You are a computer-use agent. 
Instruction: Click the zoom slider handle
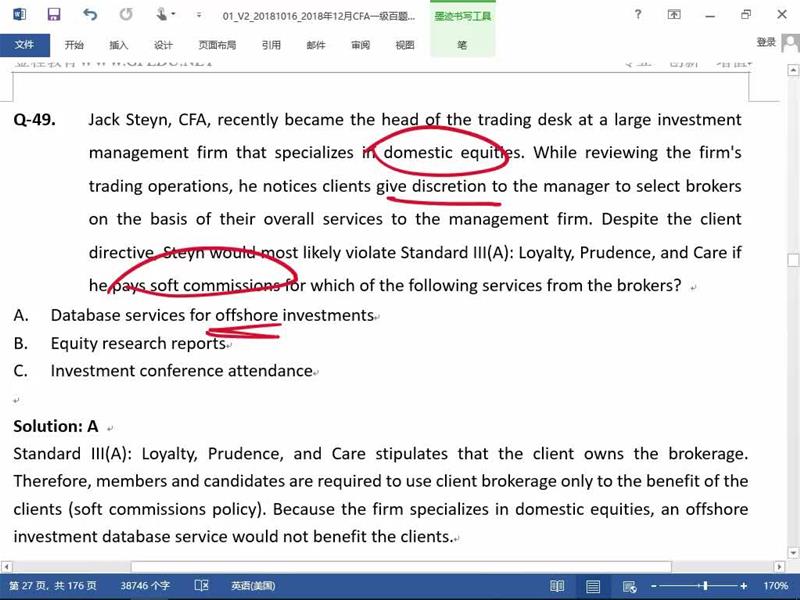tap(705, 586)
